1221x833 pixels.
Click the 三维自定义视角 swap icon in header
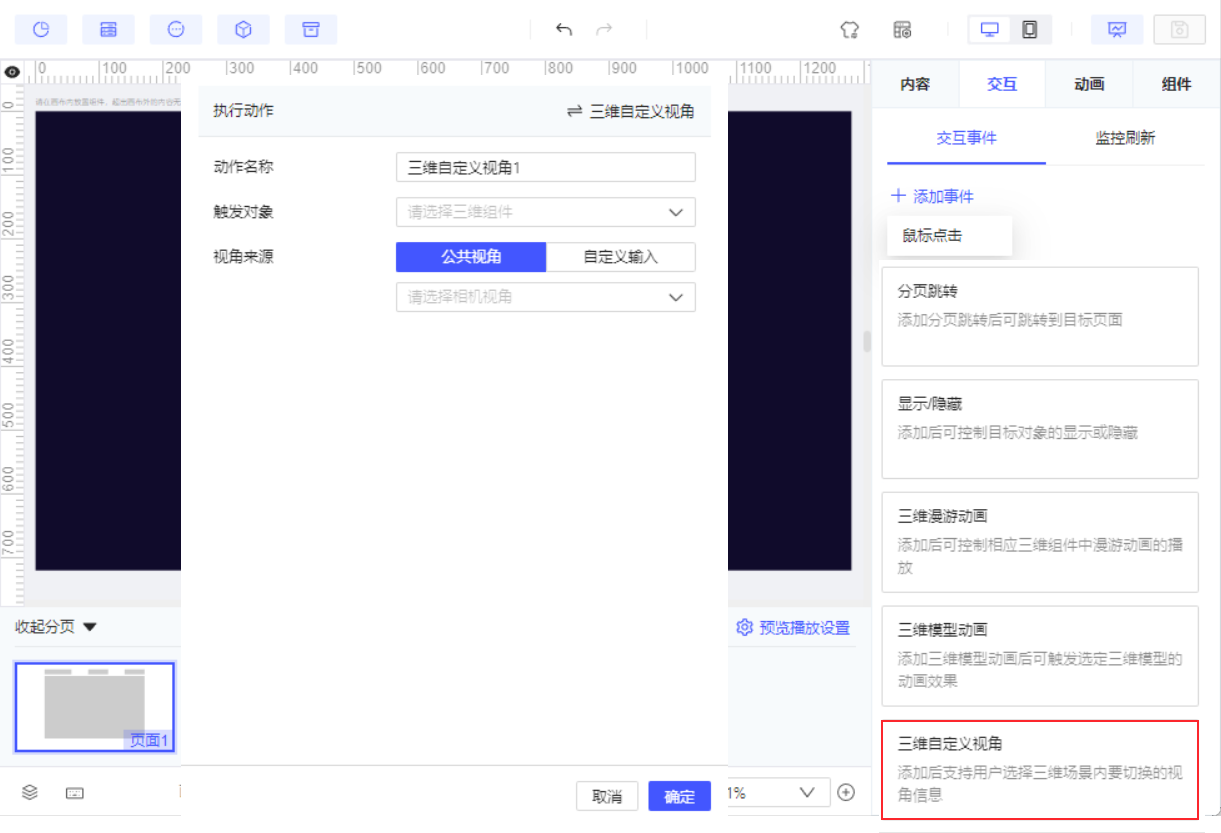pos(574,111)
